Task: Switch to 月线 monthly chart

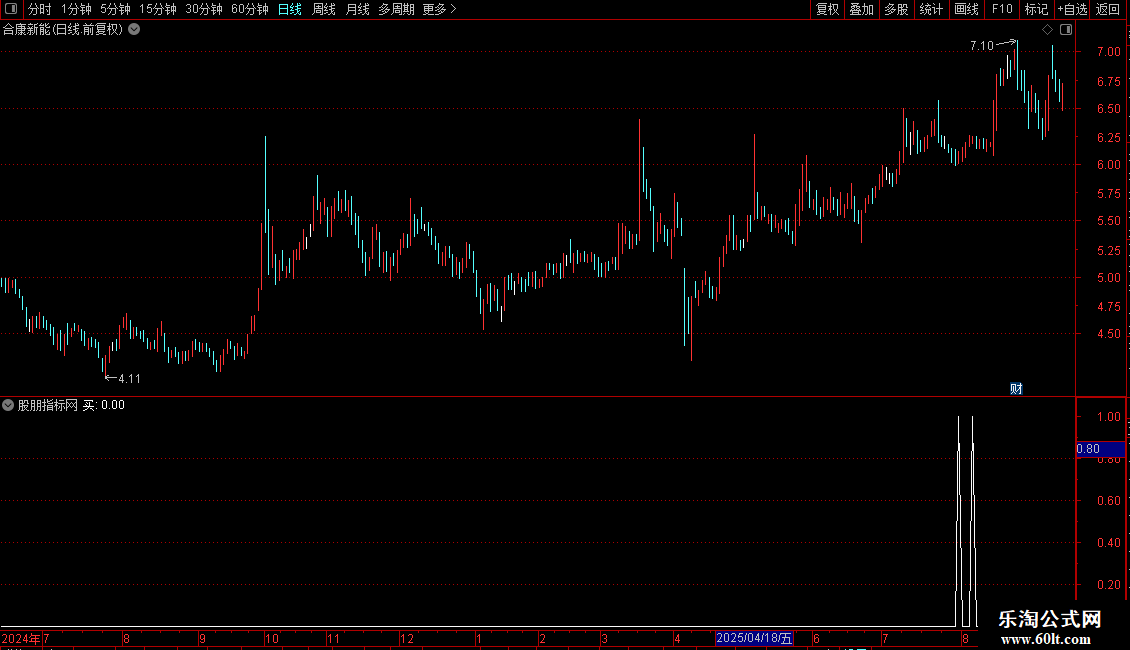Action: [357, 9]
